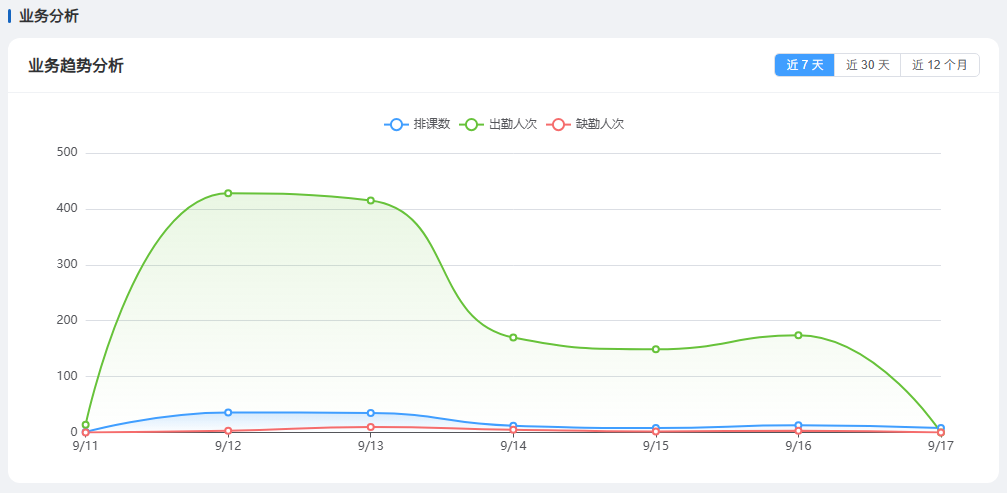Click the 业务趋势分析 card title

[x=76, y=65]
